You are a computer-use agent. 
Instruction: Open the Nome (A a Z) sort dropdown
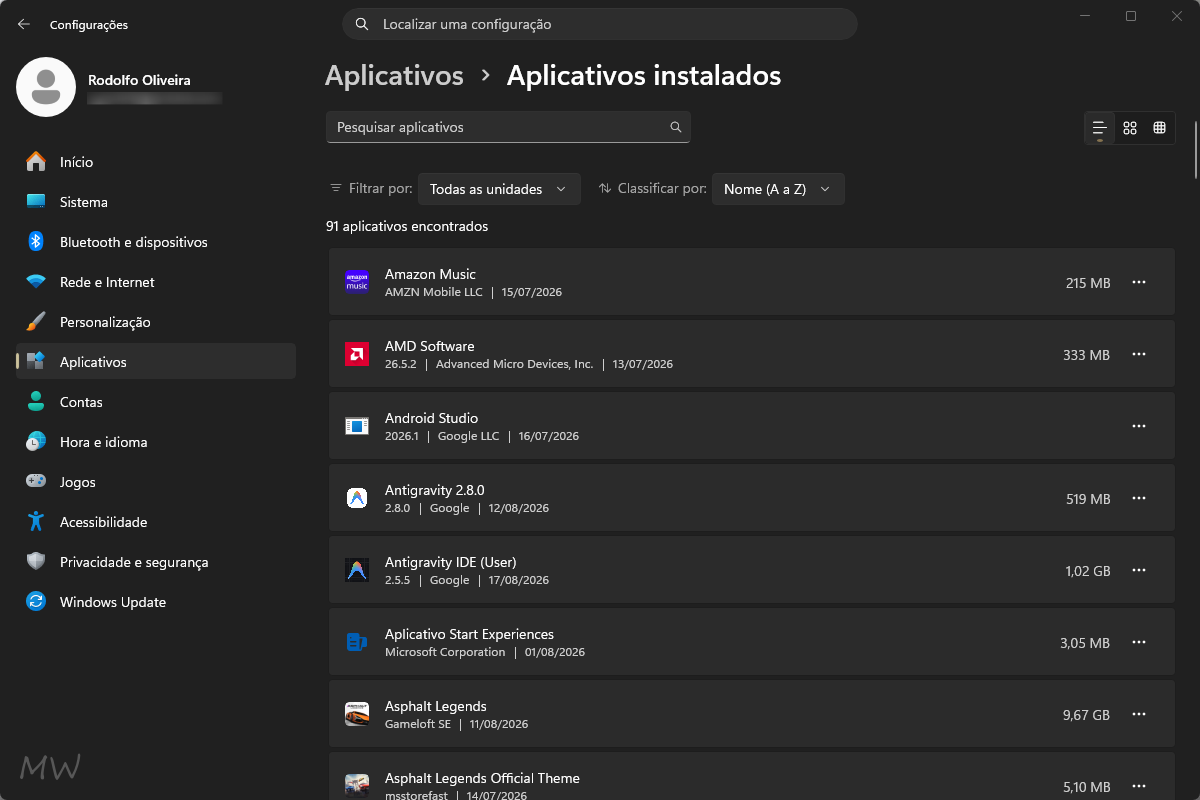click(778, 189)
